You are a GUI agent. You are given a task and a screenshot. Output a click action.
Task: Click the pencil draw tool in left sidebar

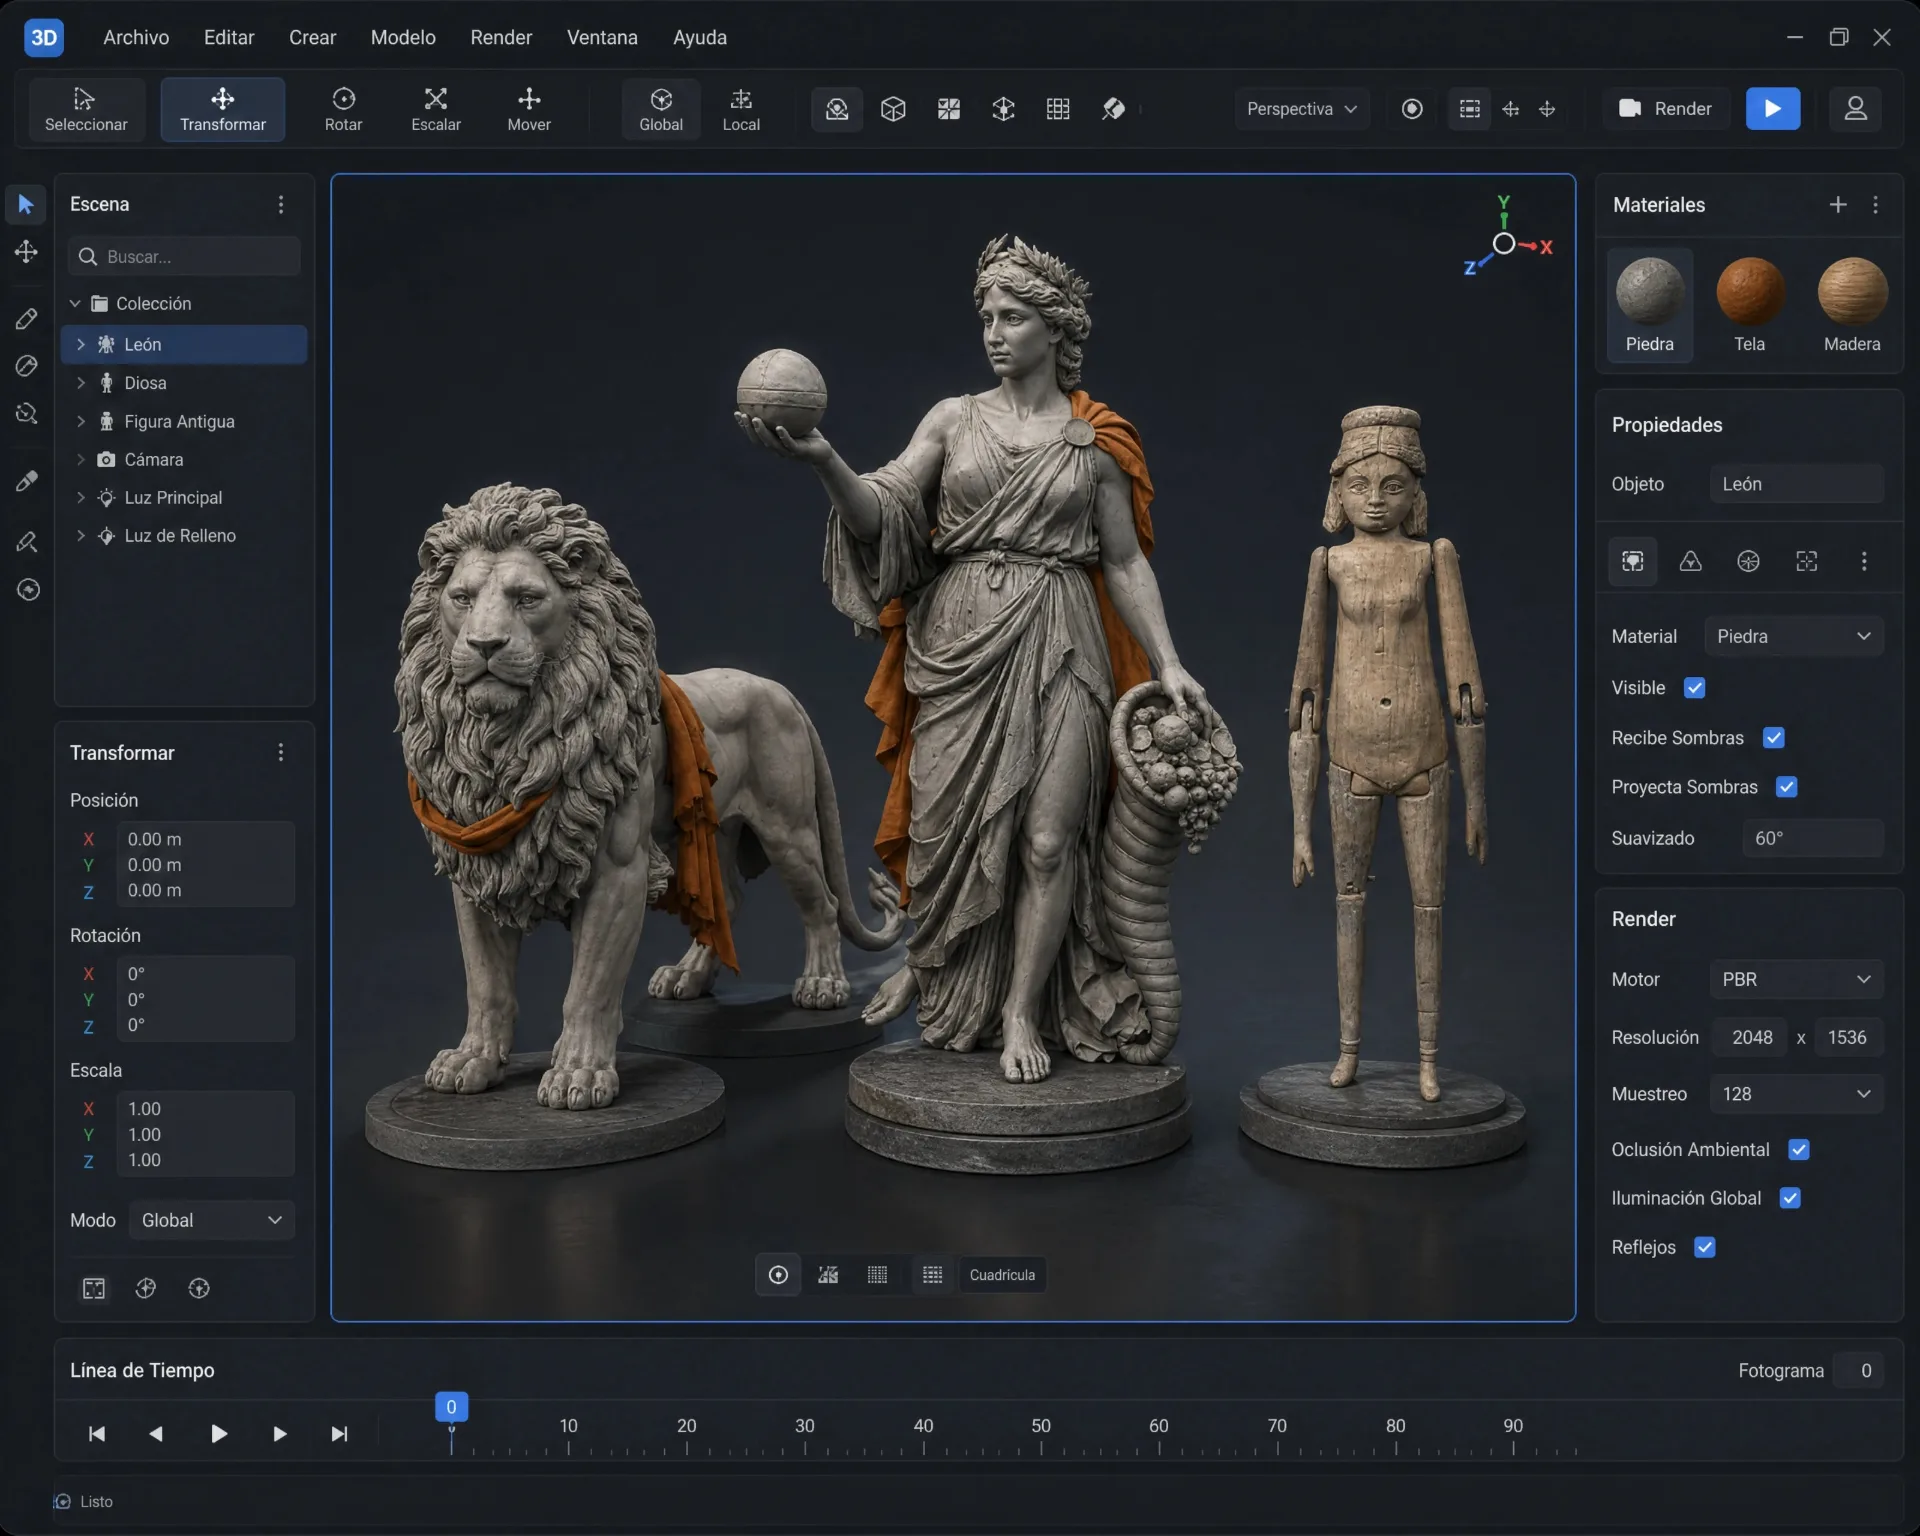[27, 319]
